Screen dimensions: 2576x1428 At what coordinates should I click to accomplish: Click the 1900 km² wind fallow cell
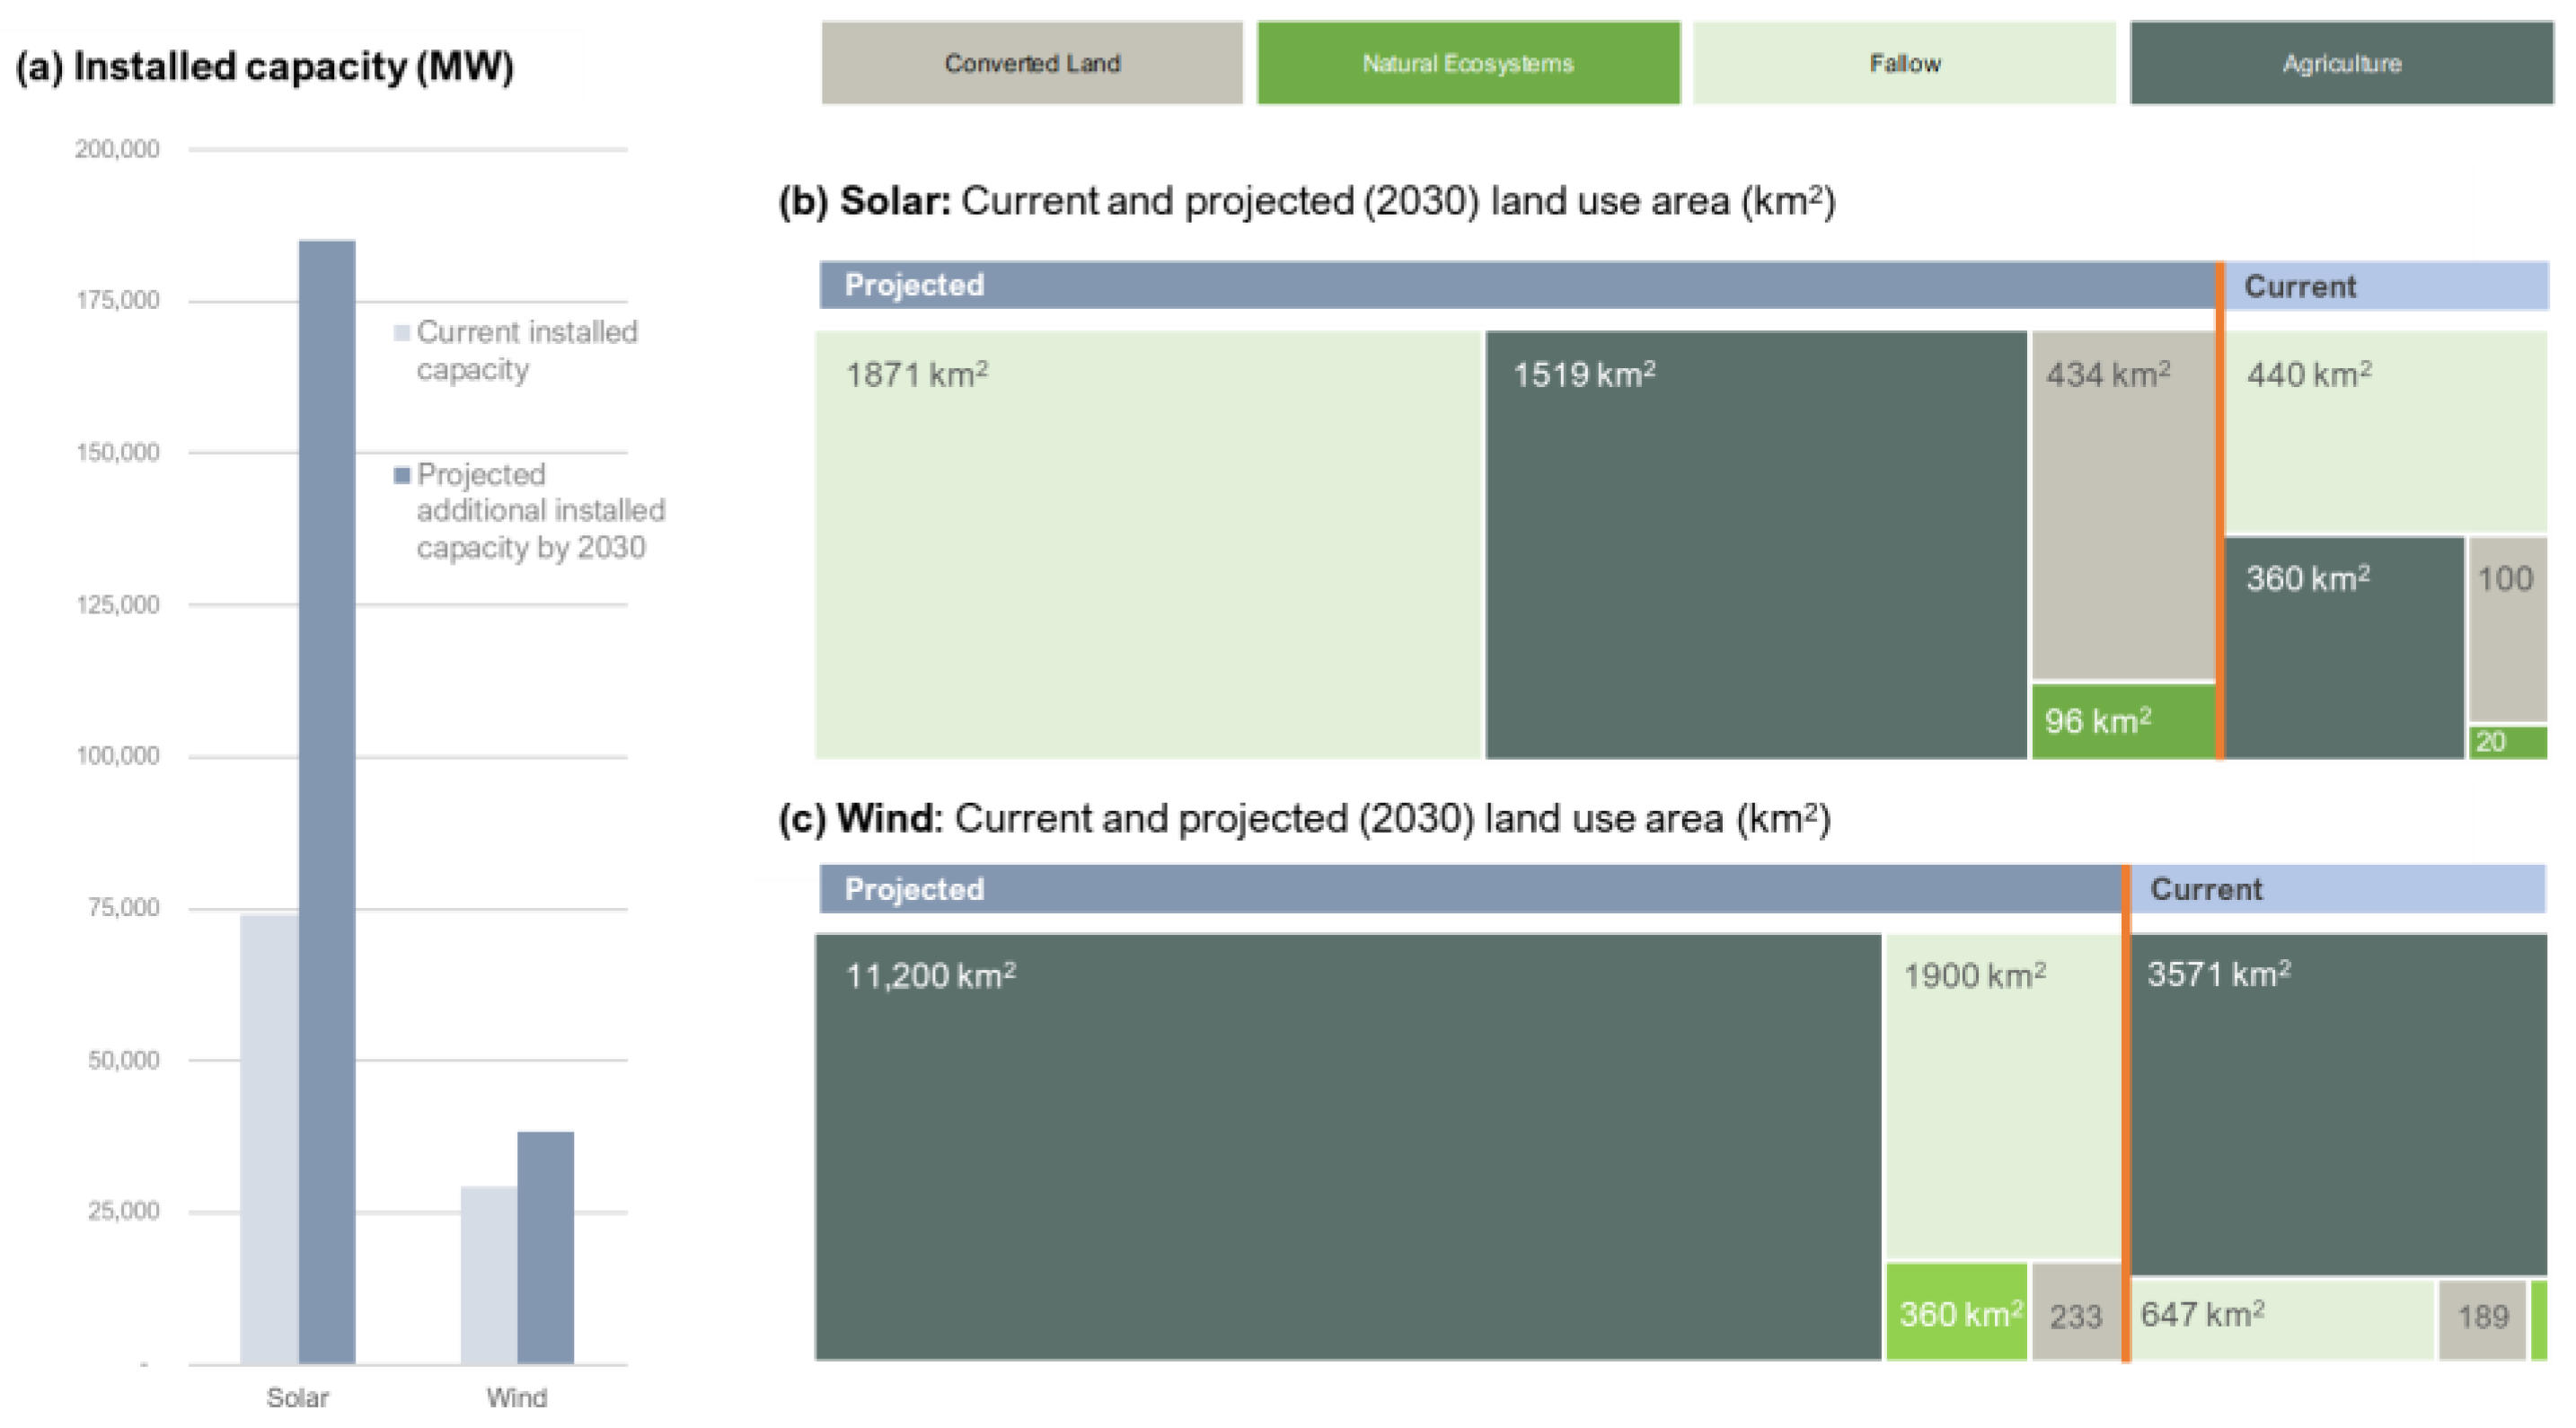tap(2003, 1096)
